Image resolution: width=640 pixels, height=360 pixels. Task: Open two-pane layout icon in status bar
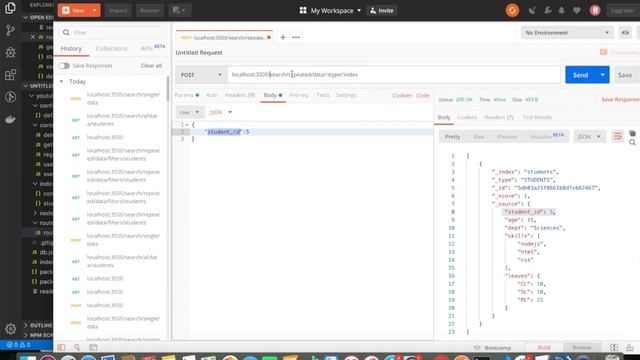click(x=614, y=347)
